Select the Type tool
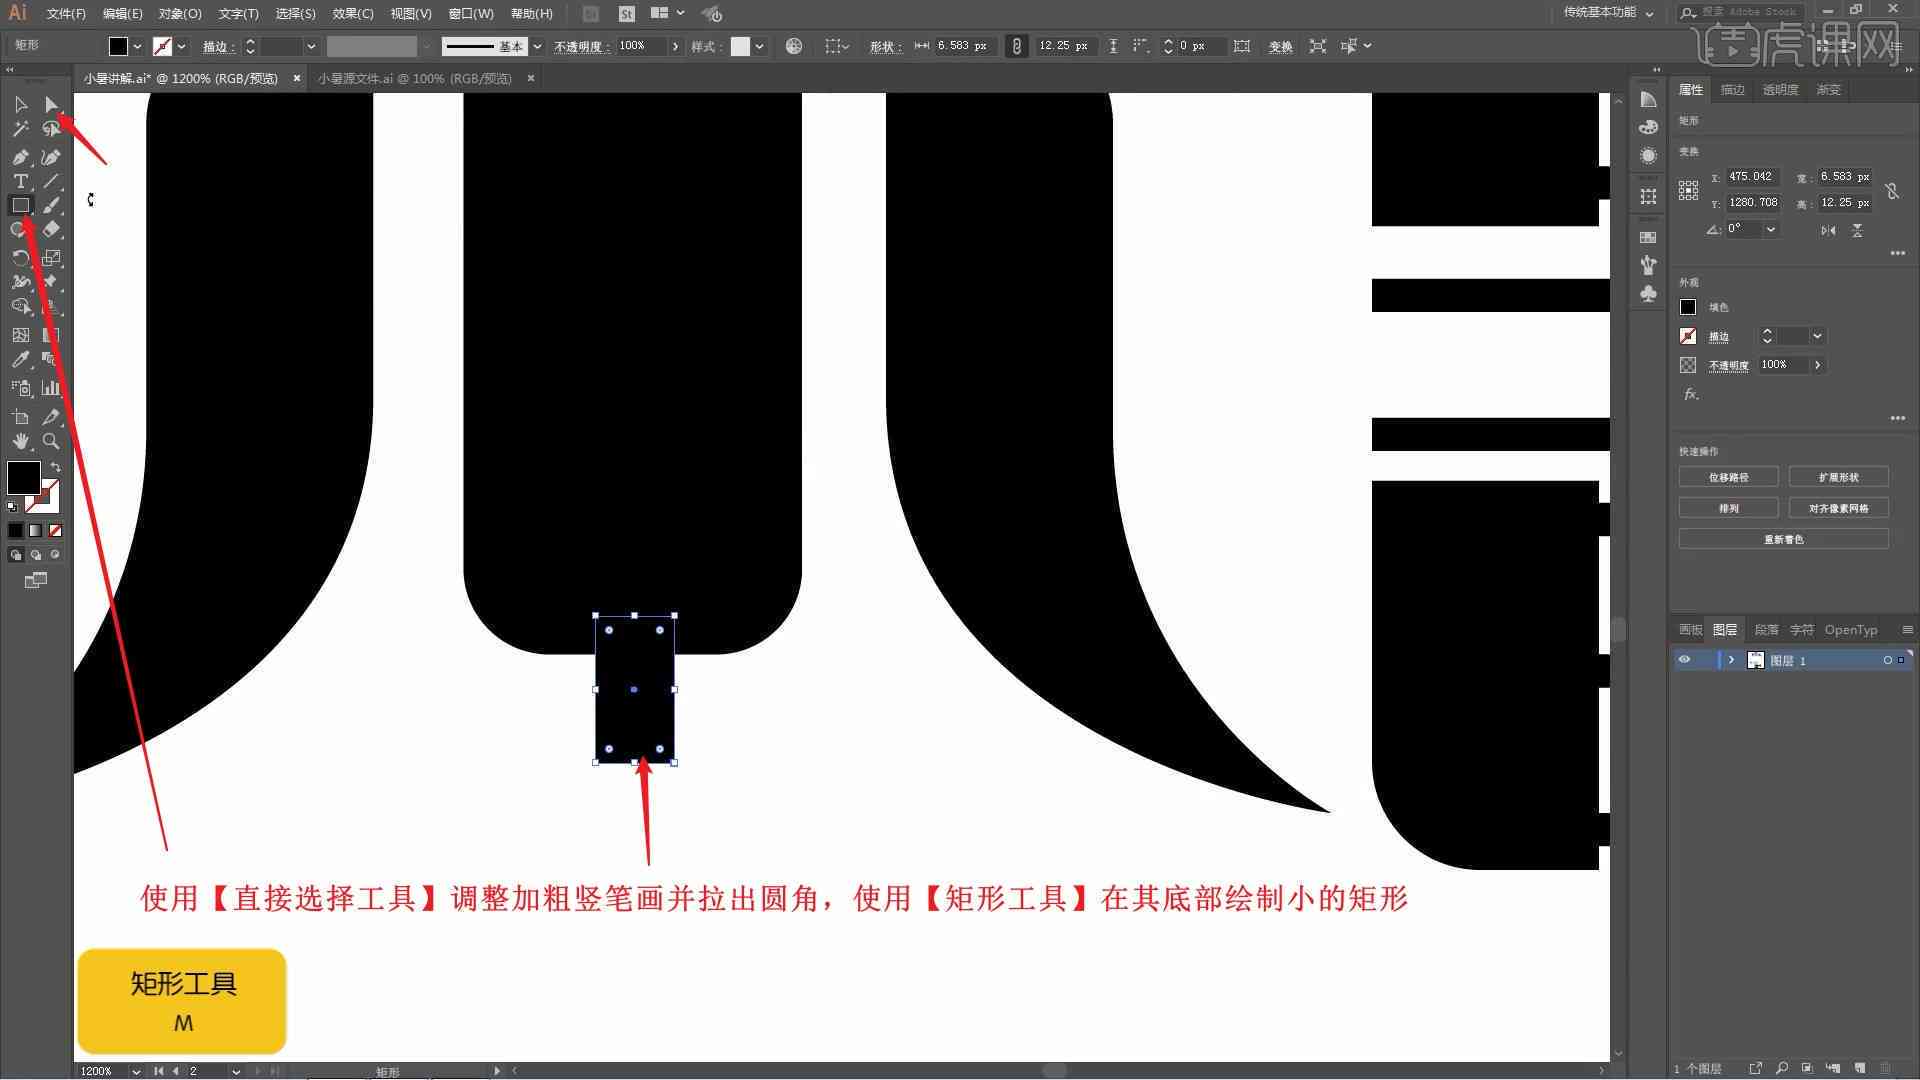The image size is (1920, 1080). pyautogui.click(x=20, y=182)
